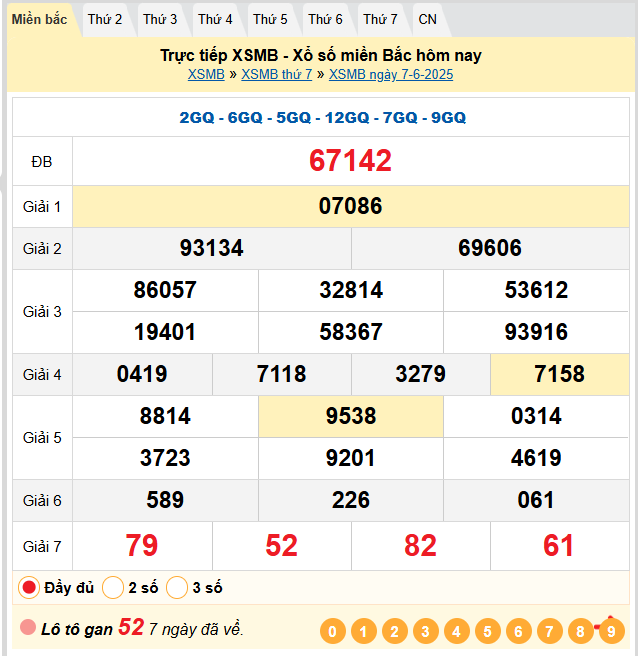Image resolution: width=638 pixels, height=656 pixels.
Task: Click the Giải 3 number 32814
Action: (x=351, y=290)
